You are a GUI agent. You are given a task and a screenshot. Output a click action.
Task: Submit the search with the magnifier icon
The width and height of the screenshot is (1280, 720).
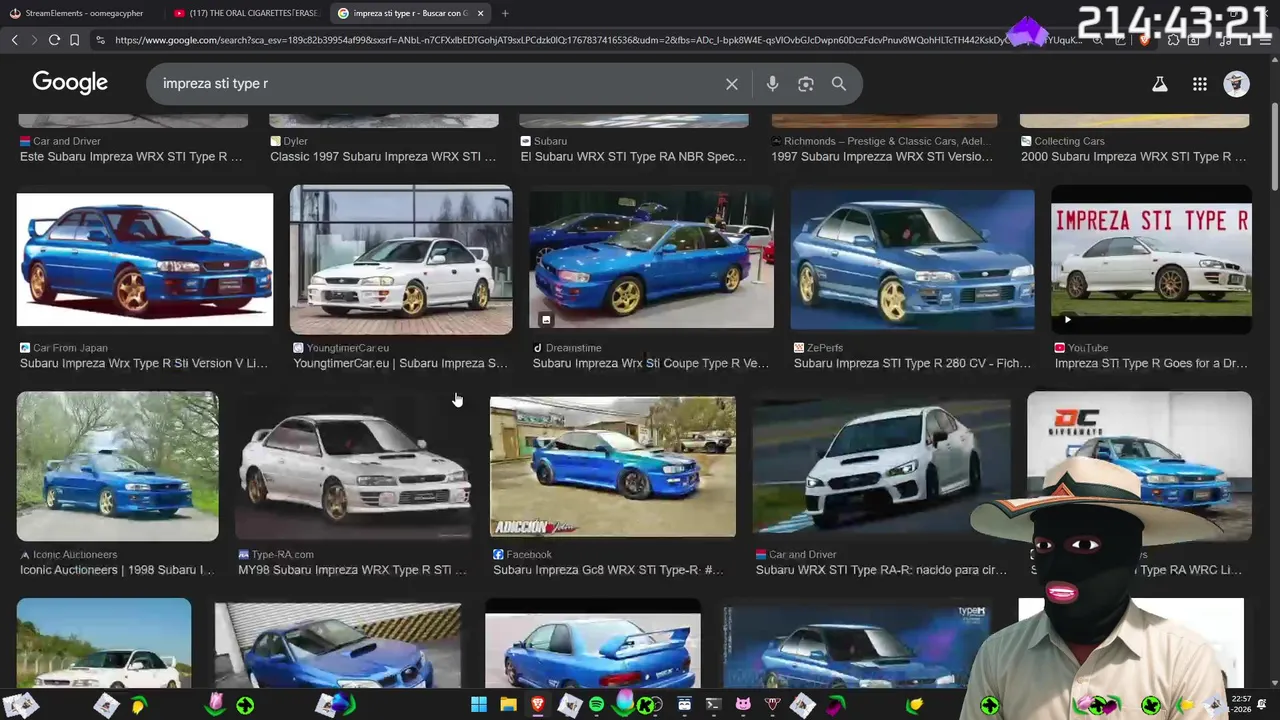coord(839,84)
